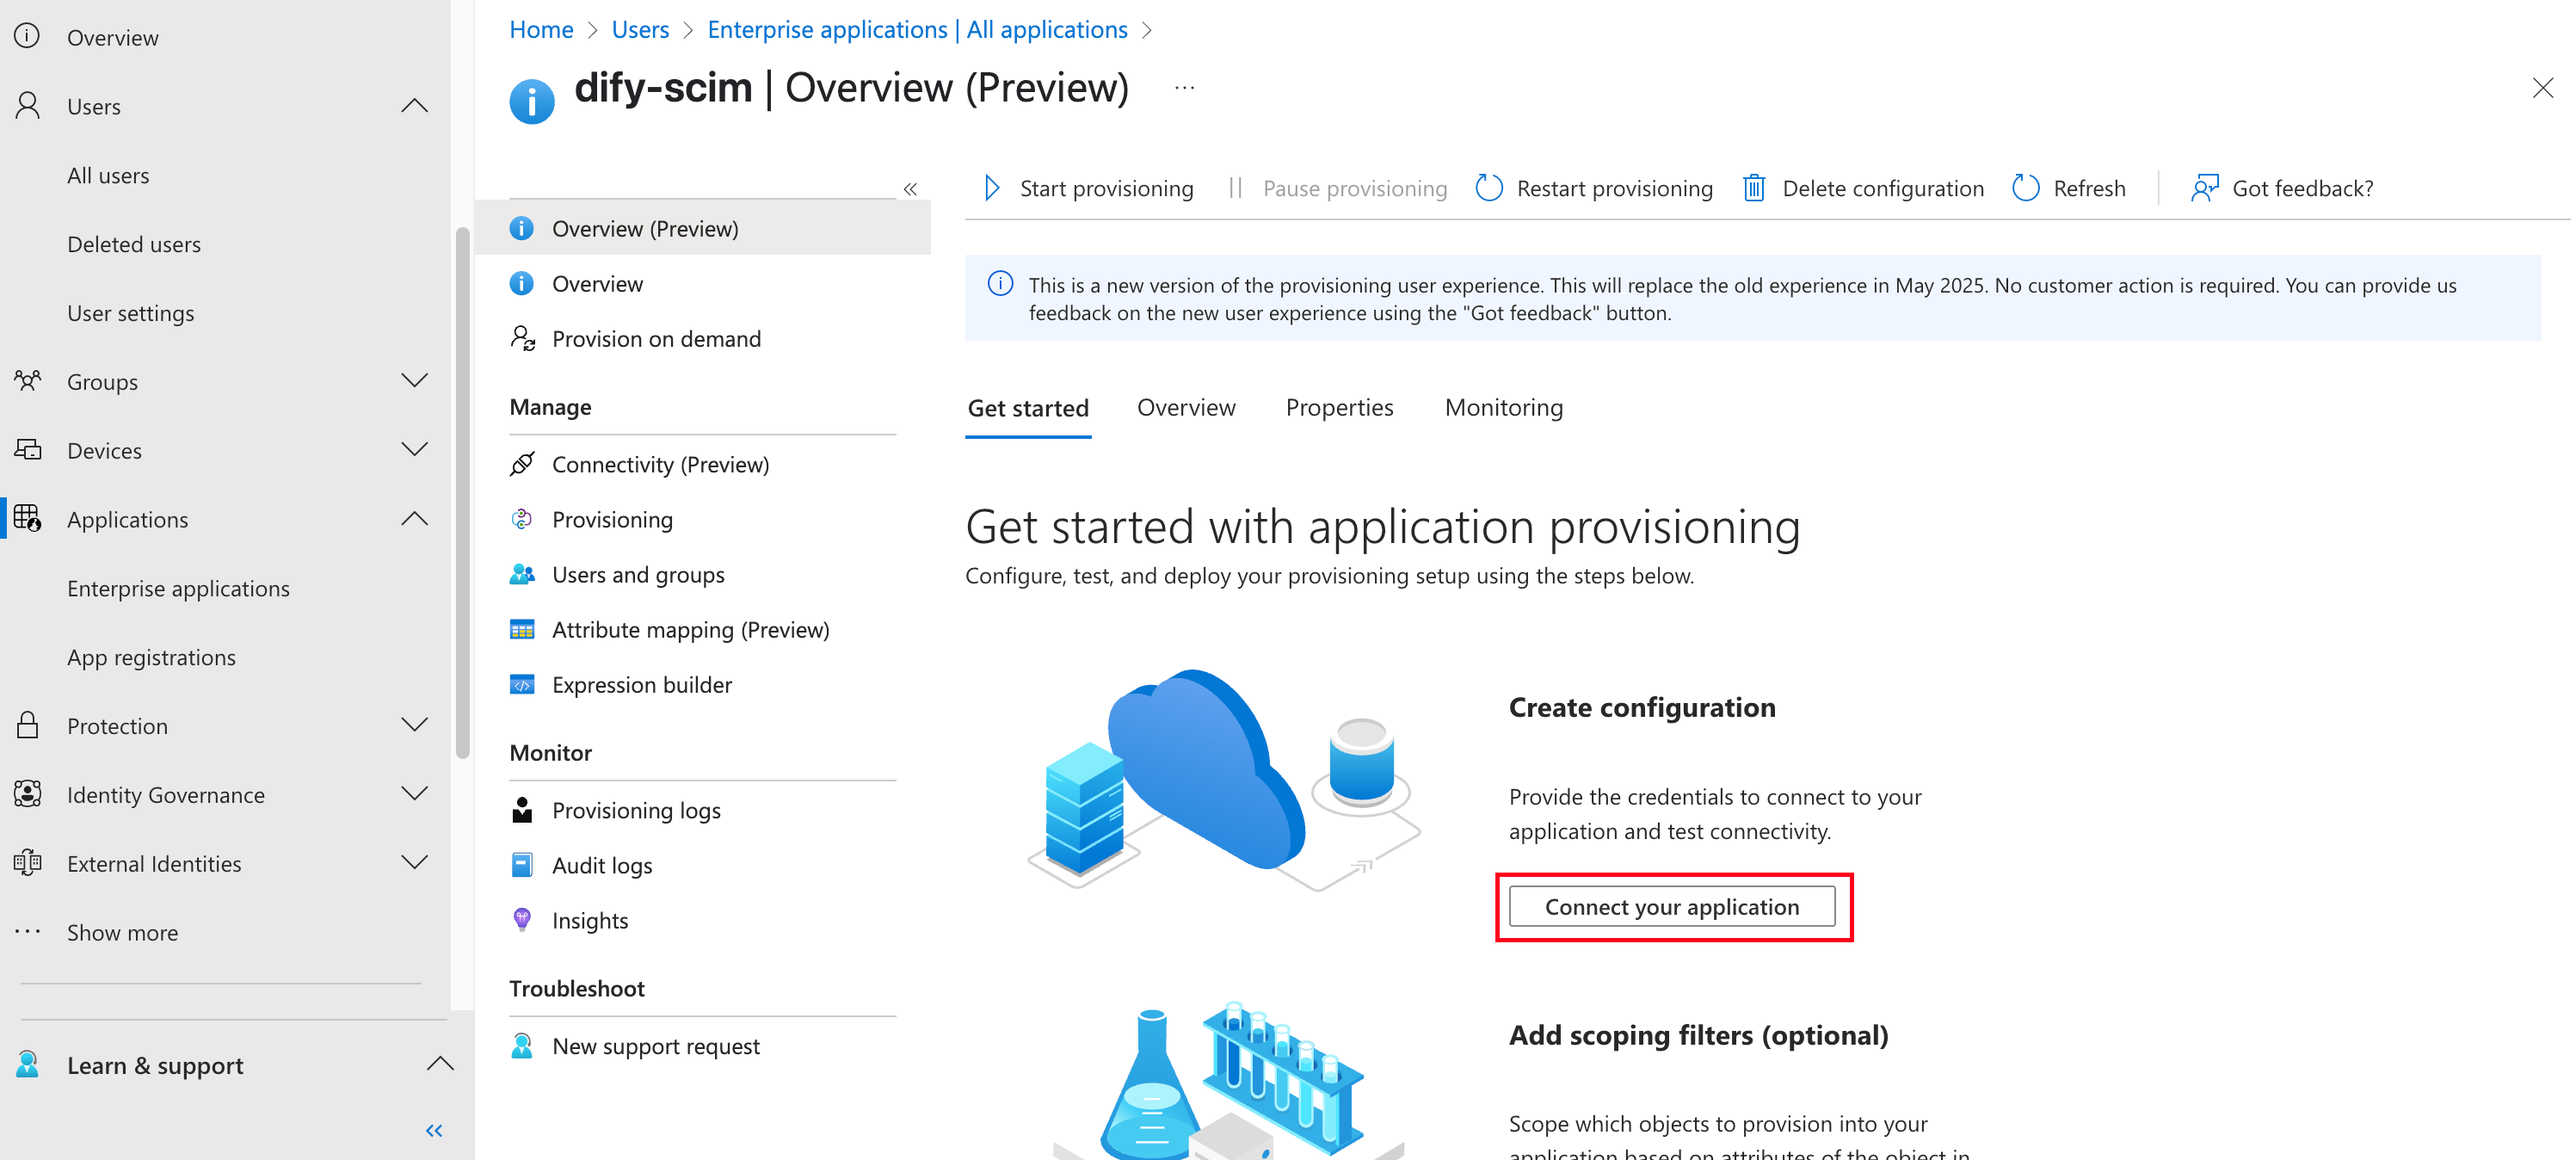Switch to the Monitoring tab
Viewport: 2576px width, 1160px height.
1503,408
